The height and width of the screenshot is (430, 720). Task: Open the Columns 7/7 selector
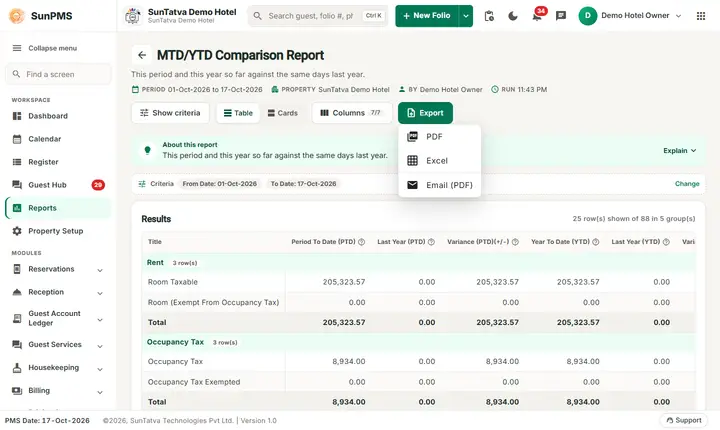352,113
